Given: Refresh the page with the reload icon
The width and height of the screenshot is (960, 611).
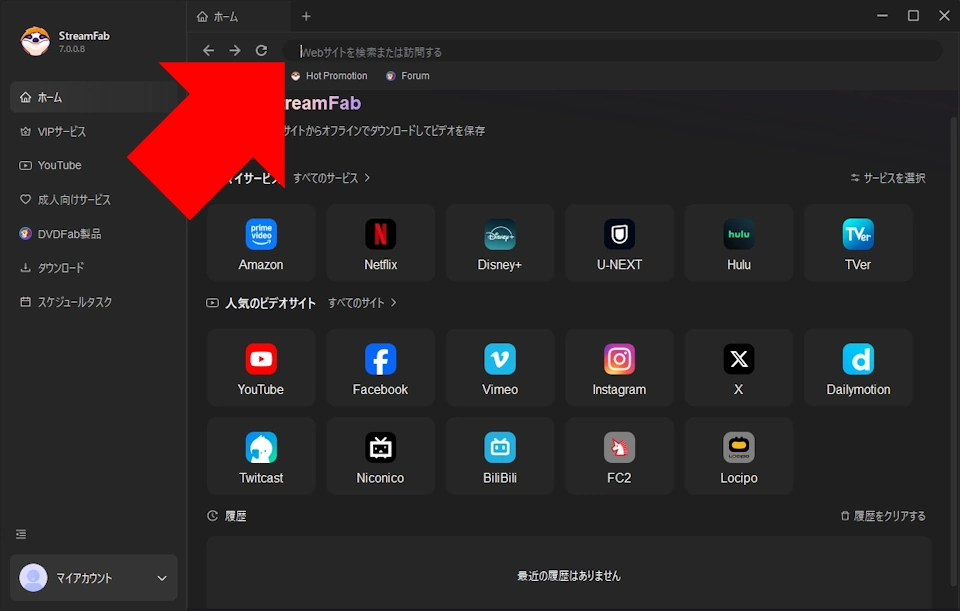Looking at the screenshot, I should pyautogui.click(x=261, y=50).
